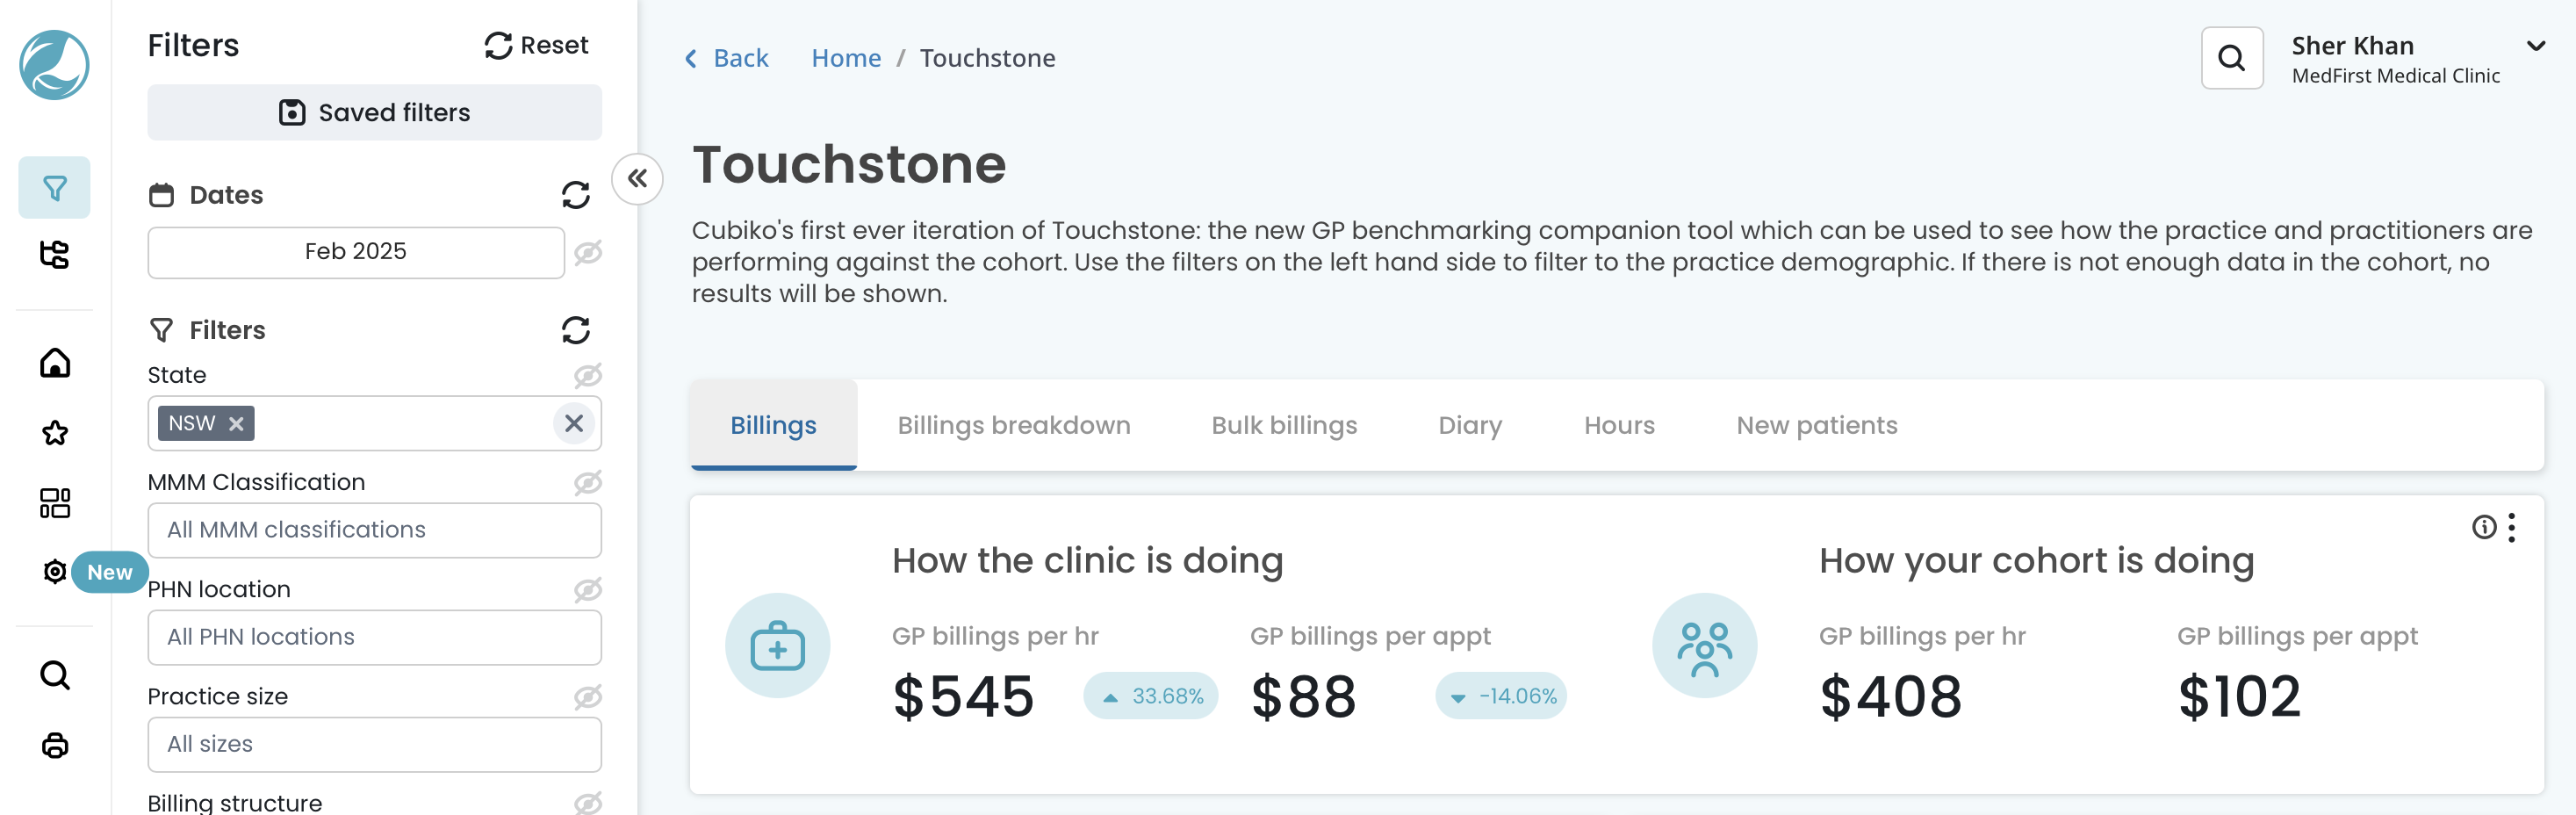Open favourites star icon in sidebar
Image resolution: width=2576 pixels, height=815 pixels.
click(54, 433)
